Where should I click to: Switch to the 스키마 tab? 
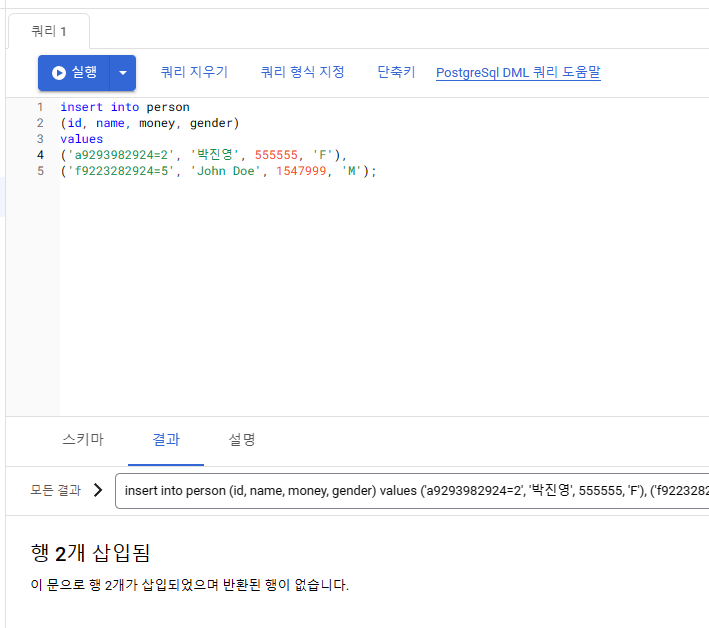82,440
